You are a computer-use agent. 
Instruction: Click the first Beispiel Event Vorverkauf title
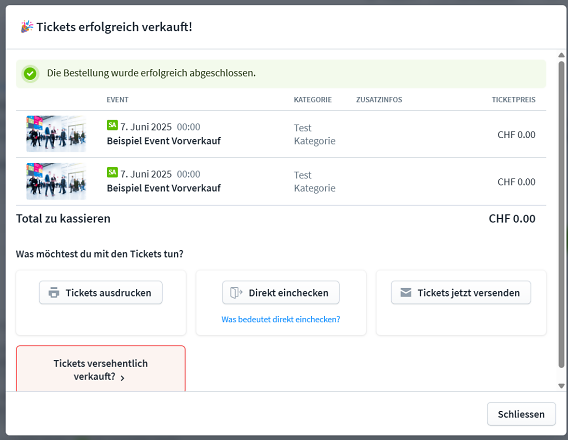click(x=164, y=141)
